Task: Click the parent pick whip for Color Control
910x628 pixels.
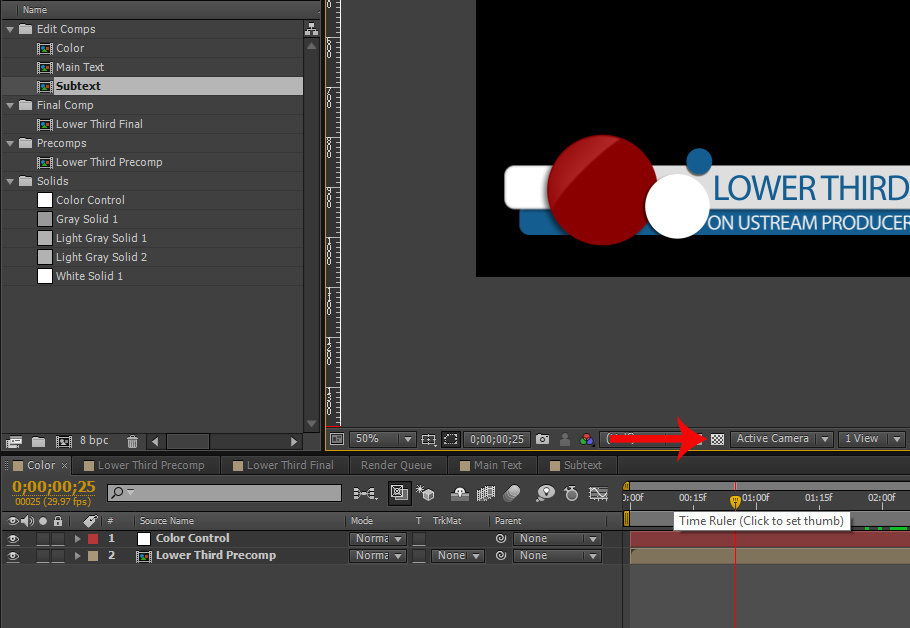Action: click(x=501, y=539)
